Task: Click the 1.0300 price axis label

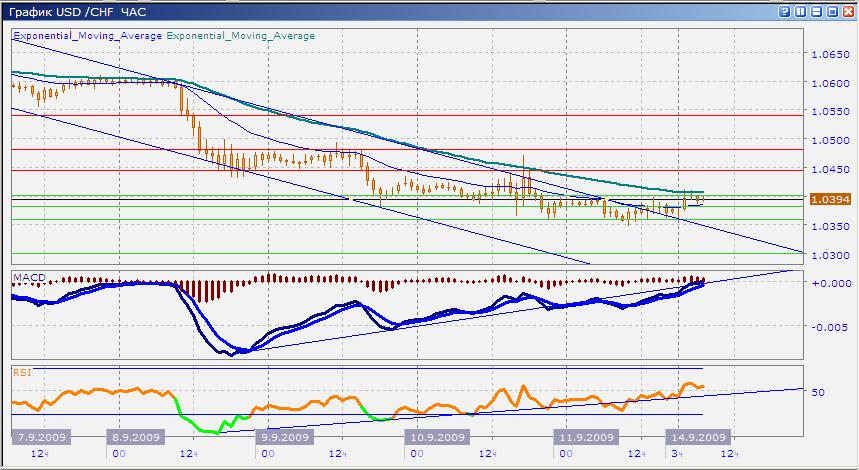Action: (828, 256)
